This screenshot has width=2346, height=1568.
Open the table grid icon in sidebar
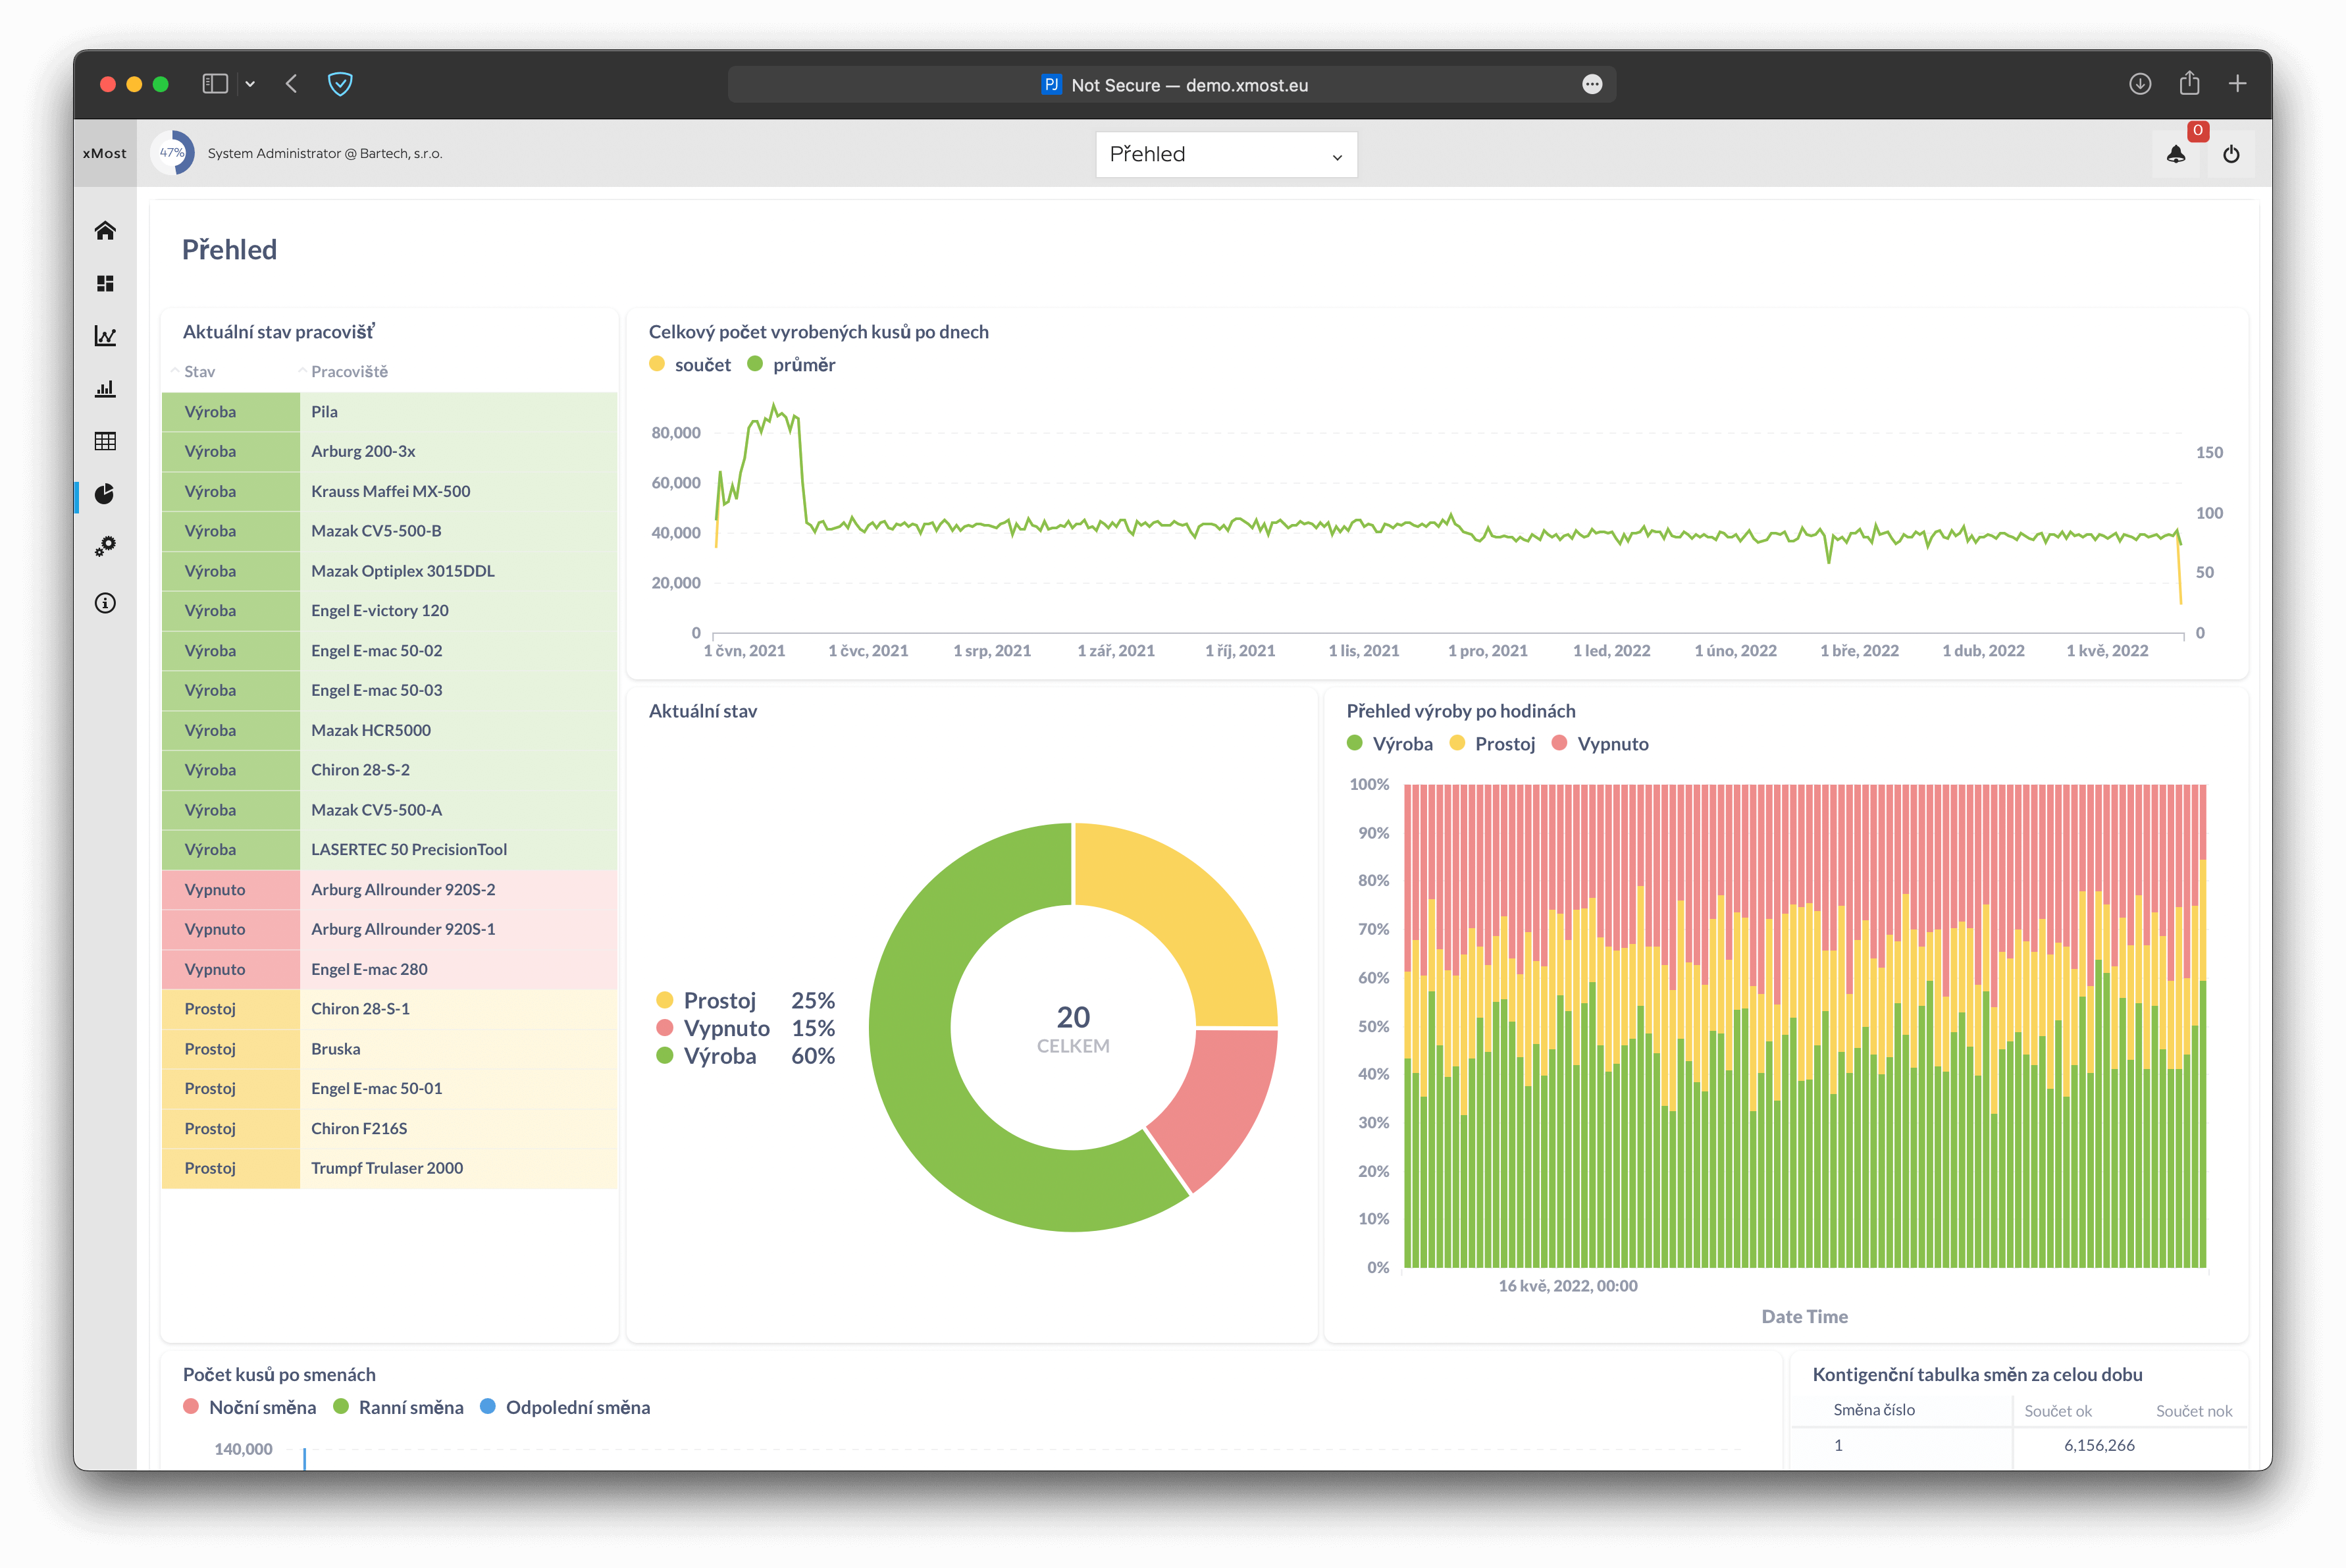105,441
